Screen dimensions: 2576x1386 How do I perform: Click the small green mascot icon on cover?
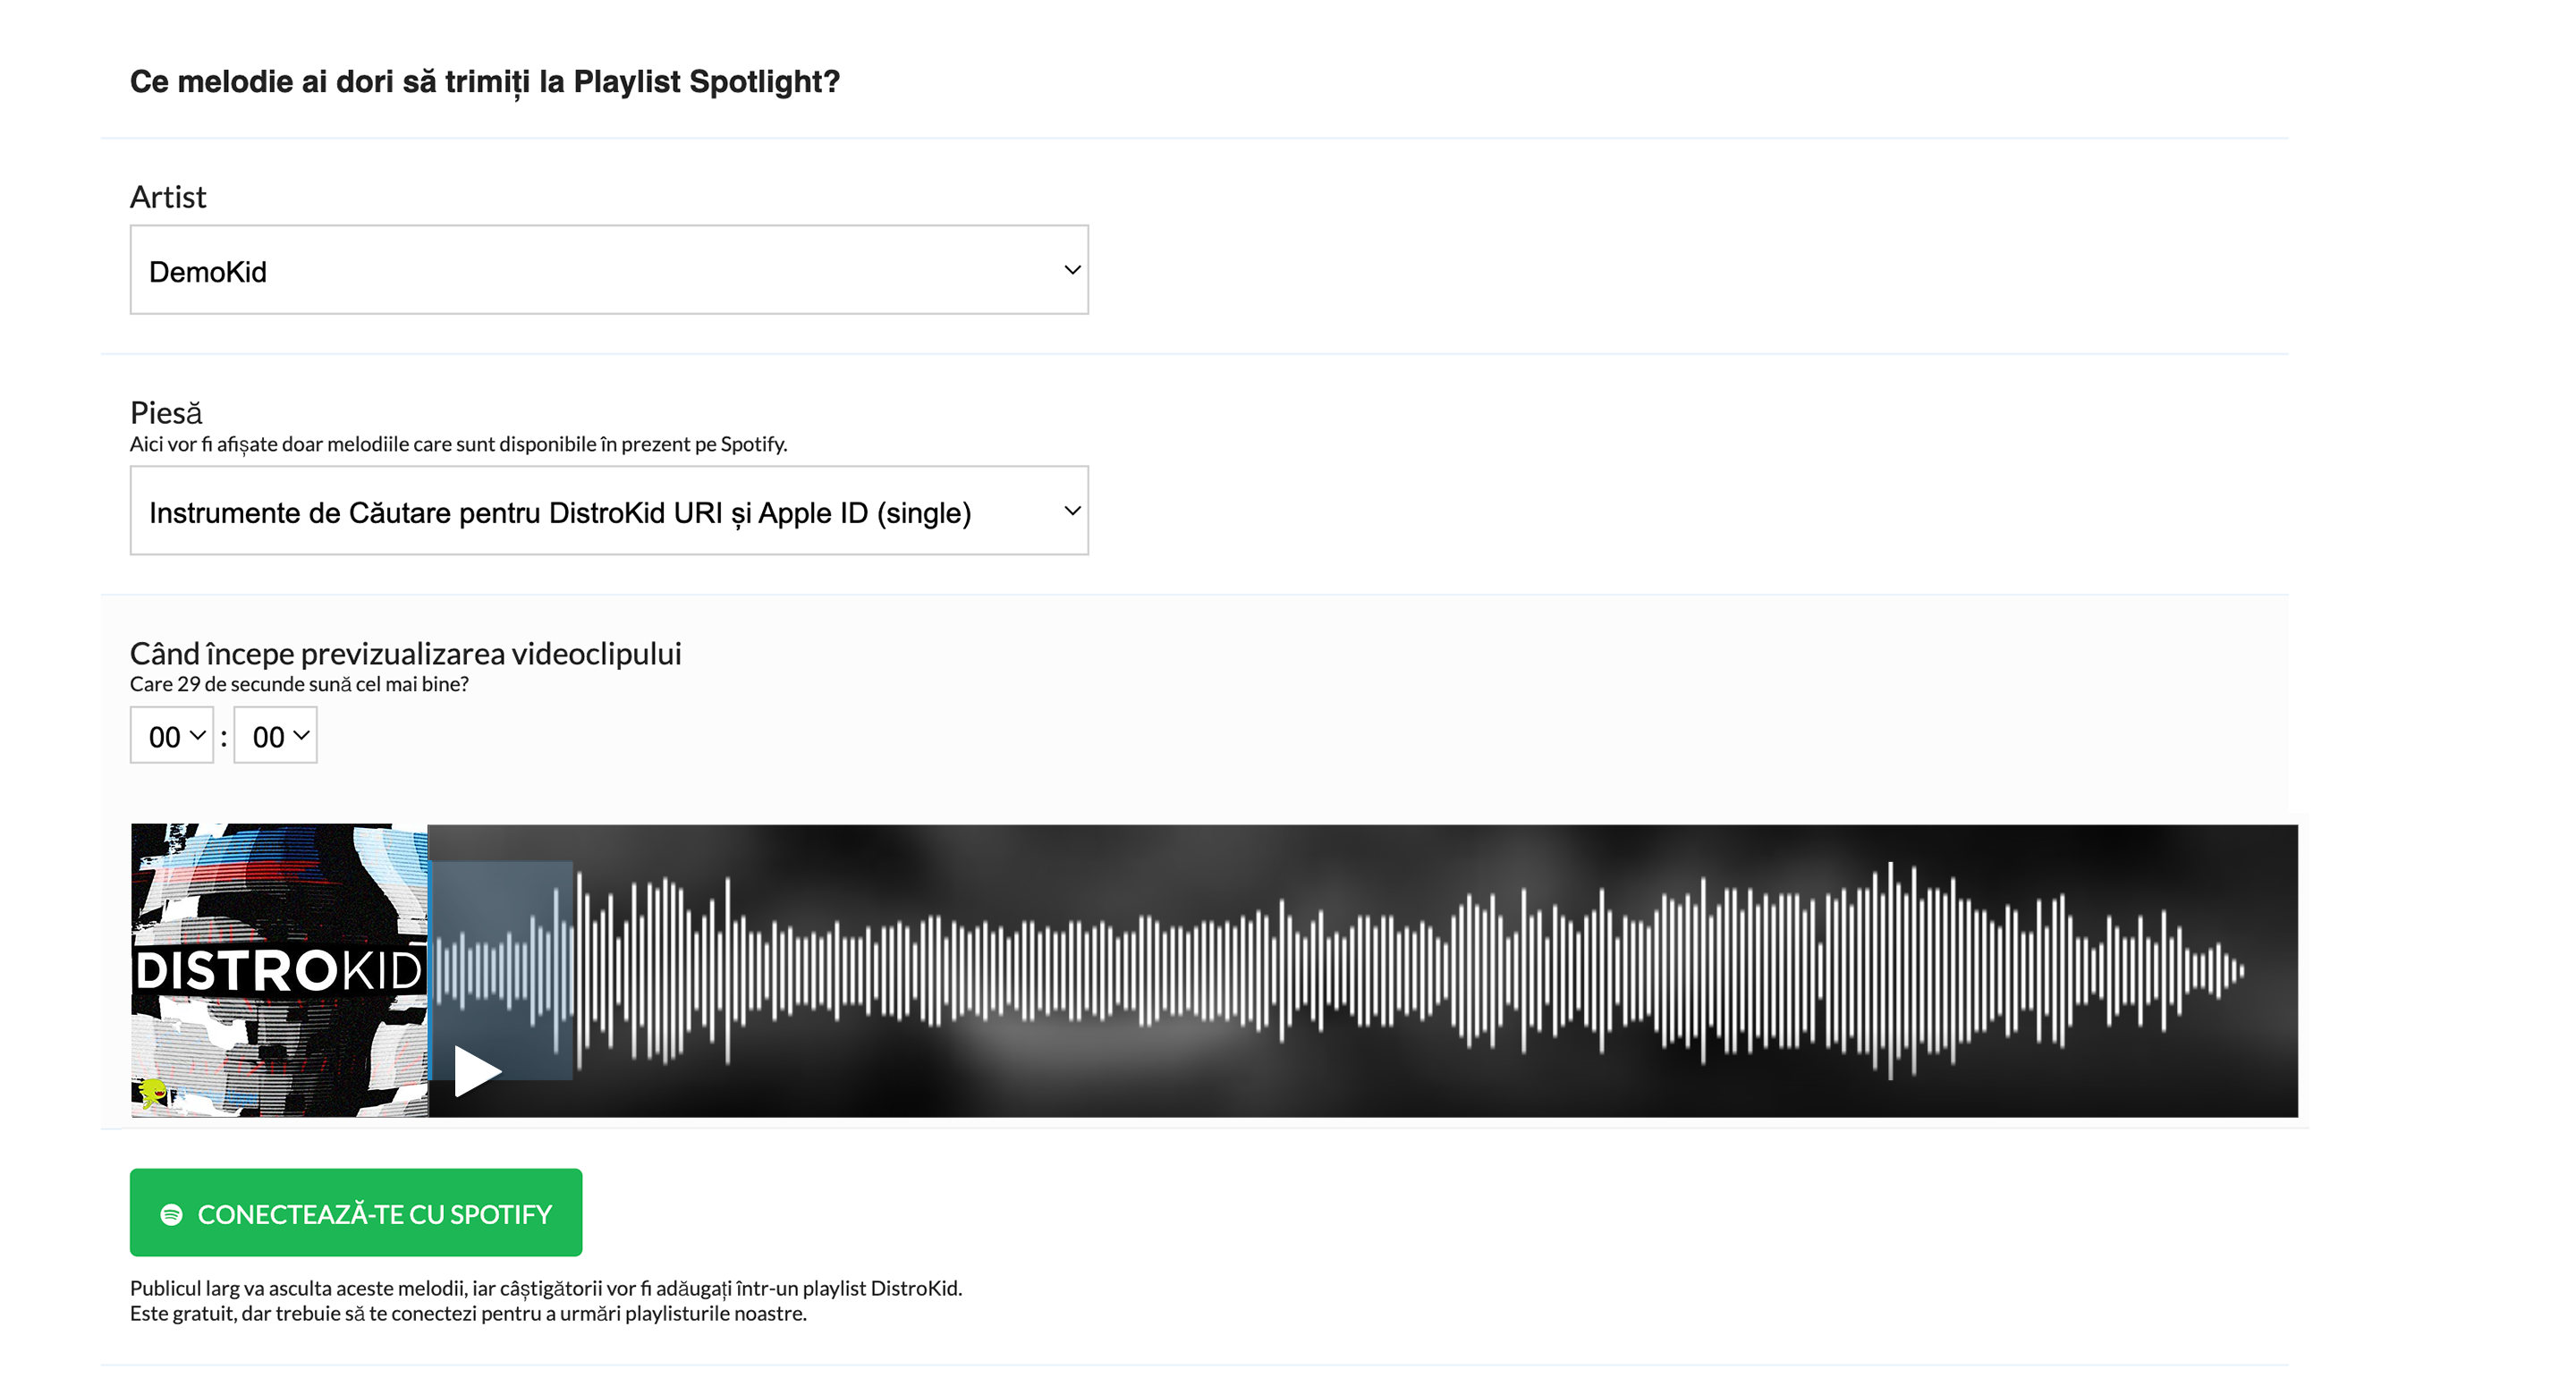(x=151, y=1091)
